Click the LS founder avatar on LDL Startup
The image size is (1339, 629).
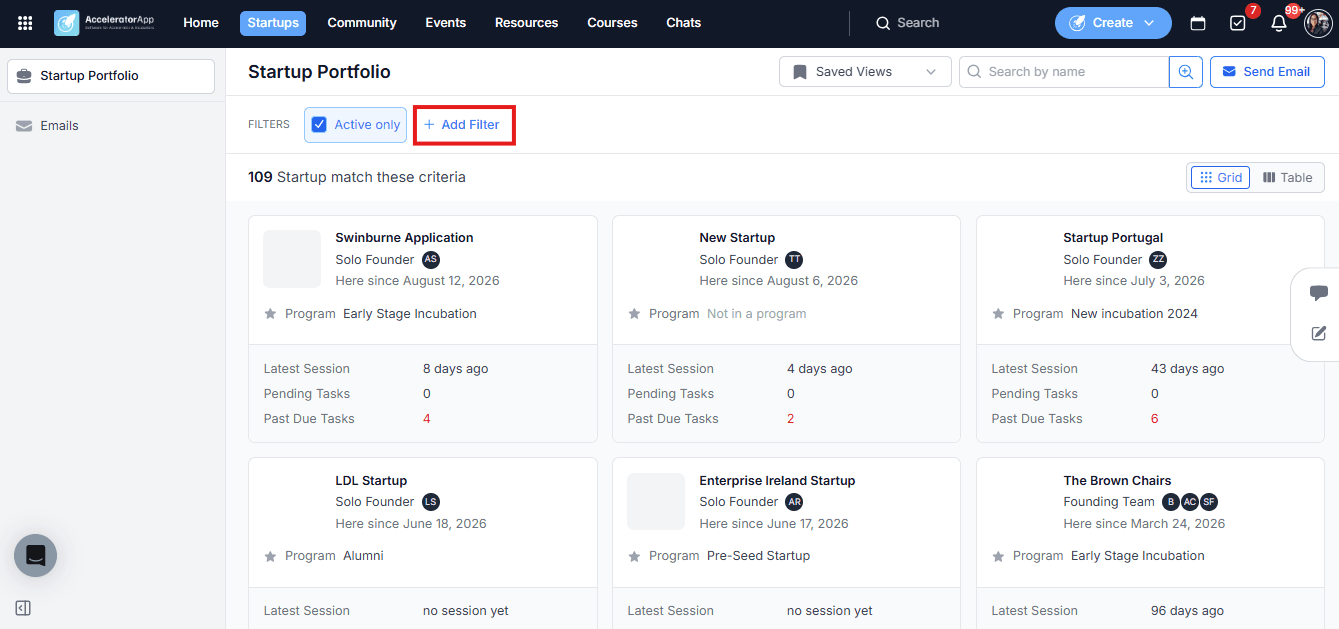[x=431, y=502]
